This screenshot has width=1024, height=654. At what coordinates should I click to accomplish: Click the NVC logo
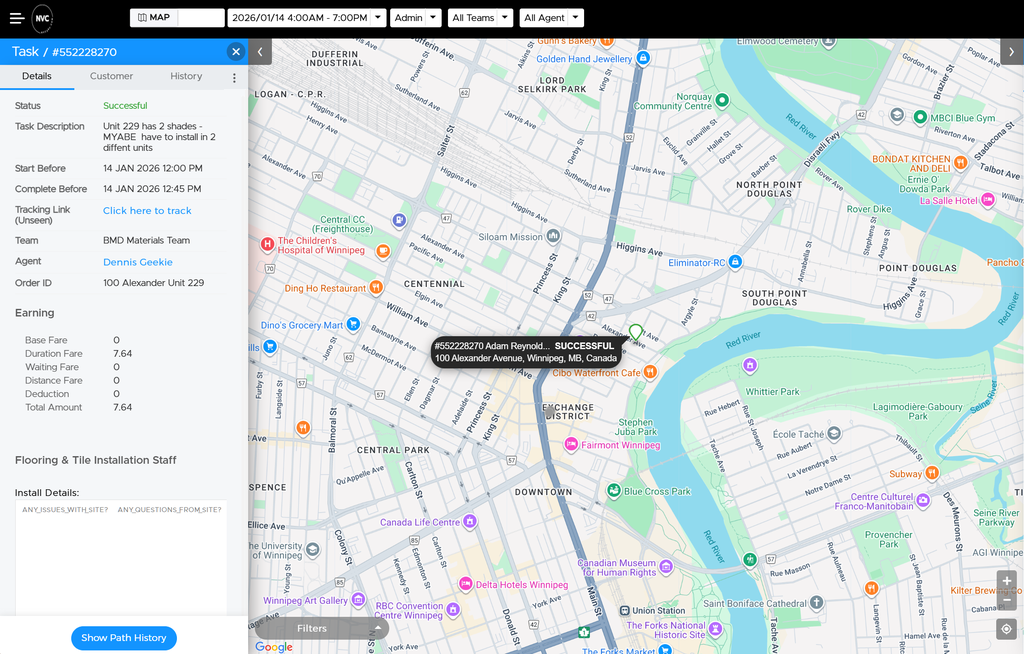(42, 18)
